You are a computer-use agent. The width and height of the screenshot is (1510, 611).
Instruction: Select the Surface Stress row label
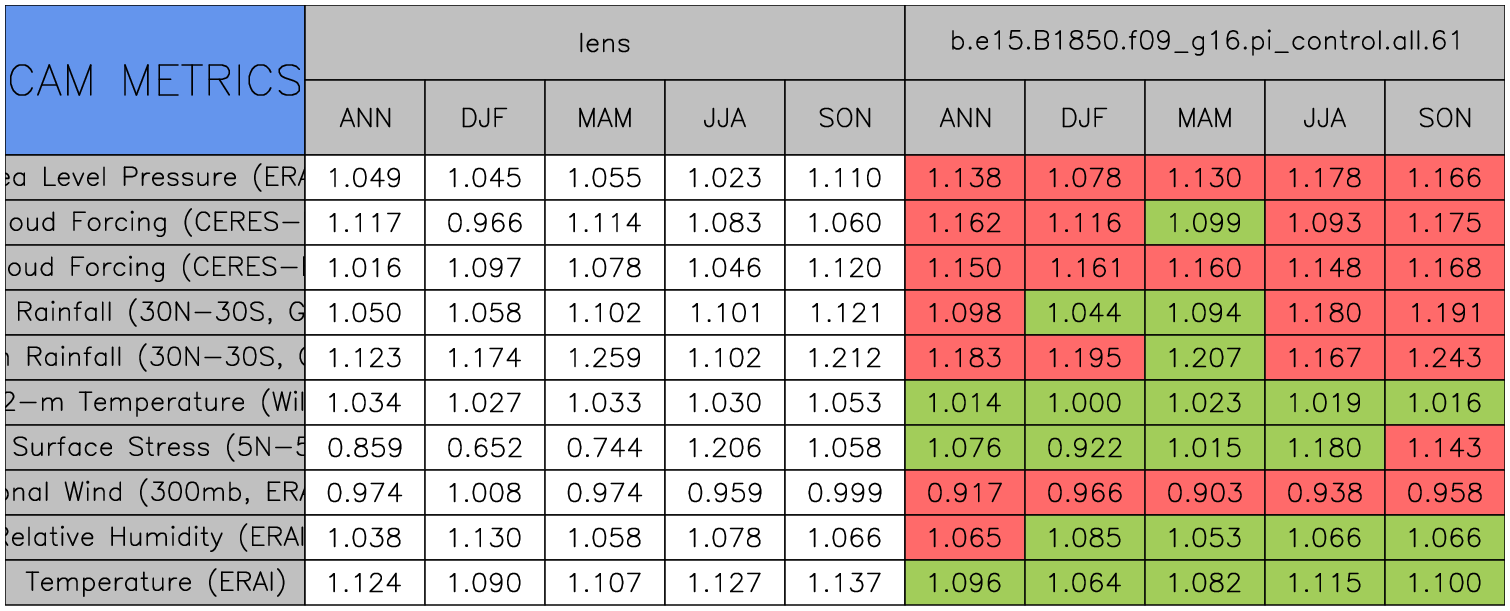(x=155, y=448)
